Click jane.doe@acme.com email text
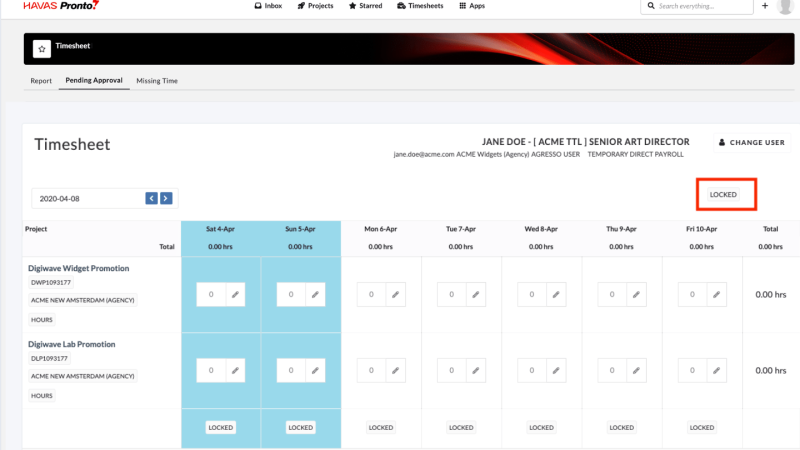 [423, 155]
